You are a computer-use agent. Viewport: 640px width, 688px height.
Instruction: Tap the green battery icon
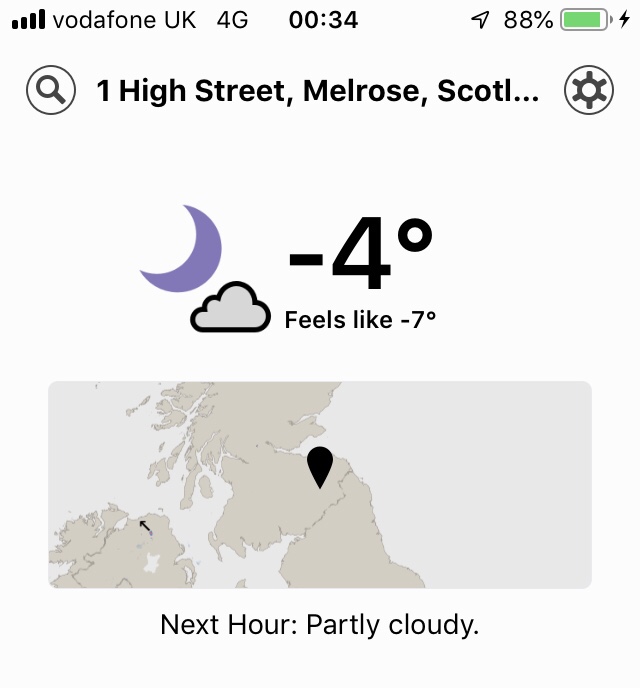coord(585,20)
